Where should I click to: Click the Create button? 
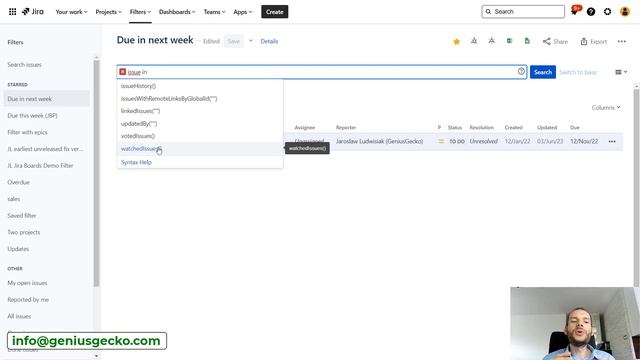(x=275, y=12)
